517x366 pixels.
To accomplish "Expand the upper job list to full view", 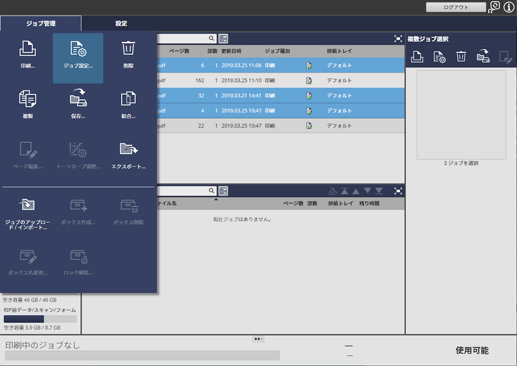I will point(398,39).
